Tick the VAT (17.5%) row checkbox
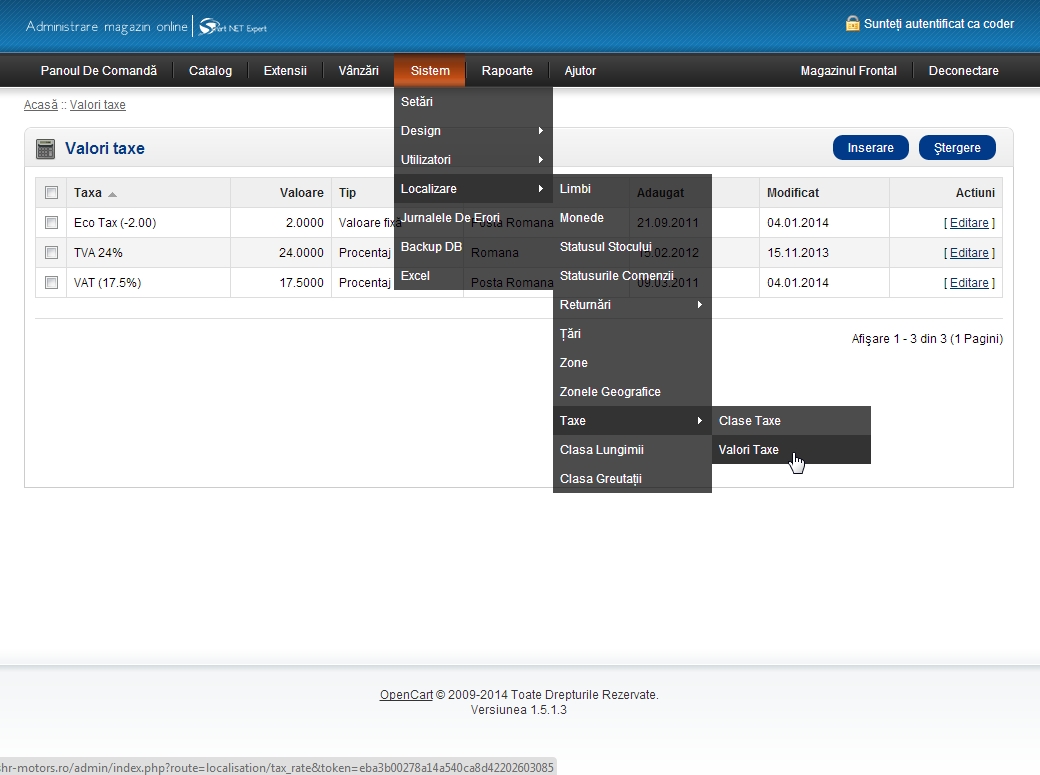The height and width of the screenshot is (775, 1040). coord(51,283)
